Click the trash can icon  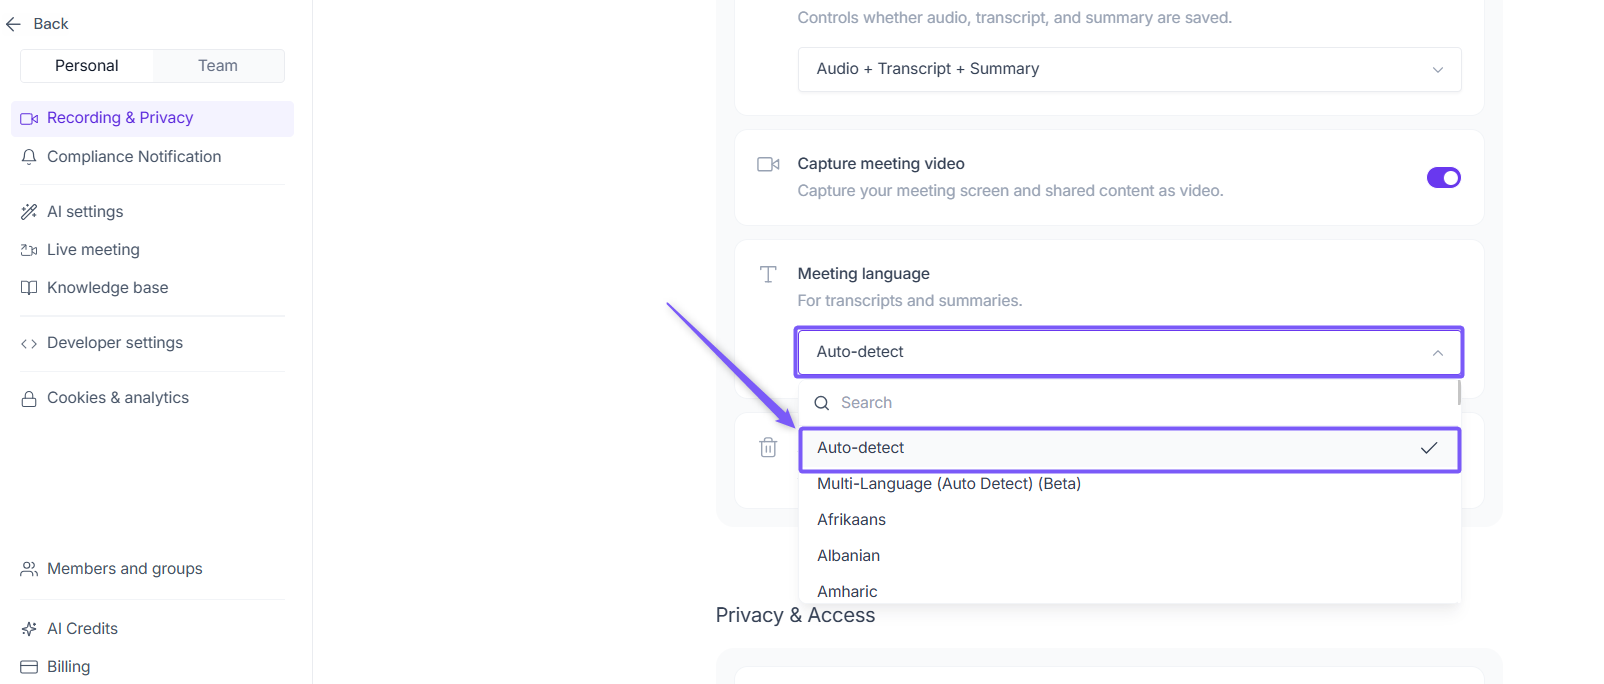pyautogui.click(x=768, y=447)
